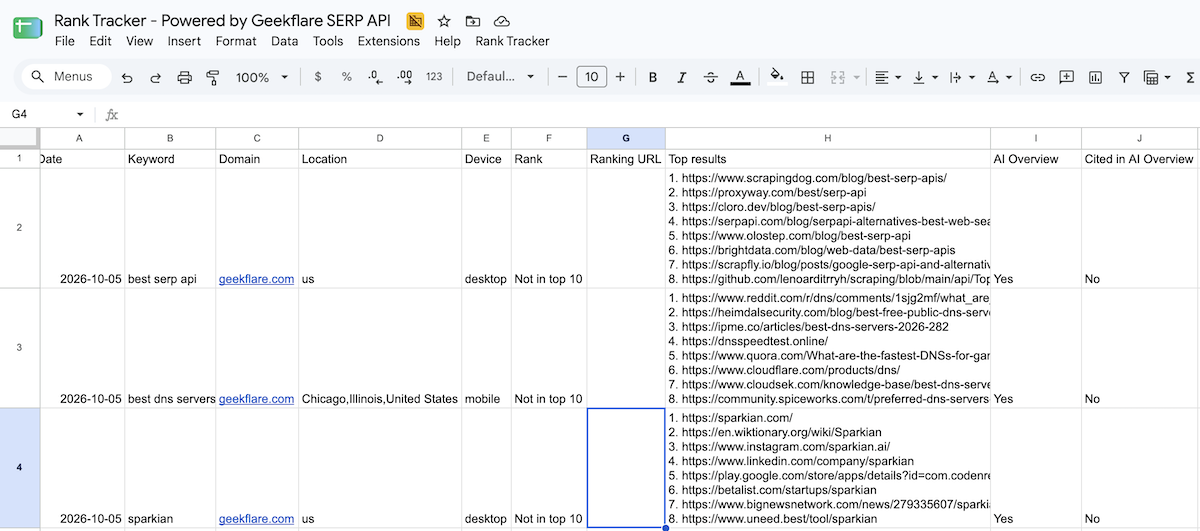Image resolution: width=1200 pixels, height=531 pixels.
Task: Open the text wrapping dropdown
Action: pyautogui.click(x=960, y=77)
